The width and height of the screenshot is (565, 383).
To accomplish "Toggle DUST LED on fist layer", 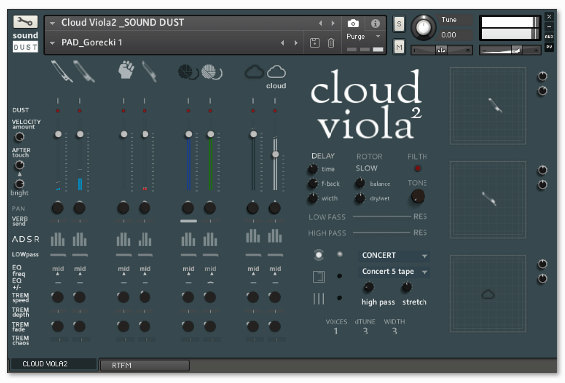I will click(x=123, y=111).
